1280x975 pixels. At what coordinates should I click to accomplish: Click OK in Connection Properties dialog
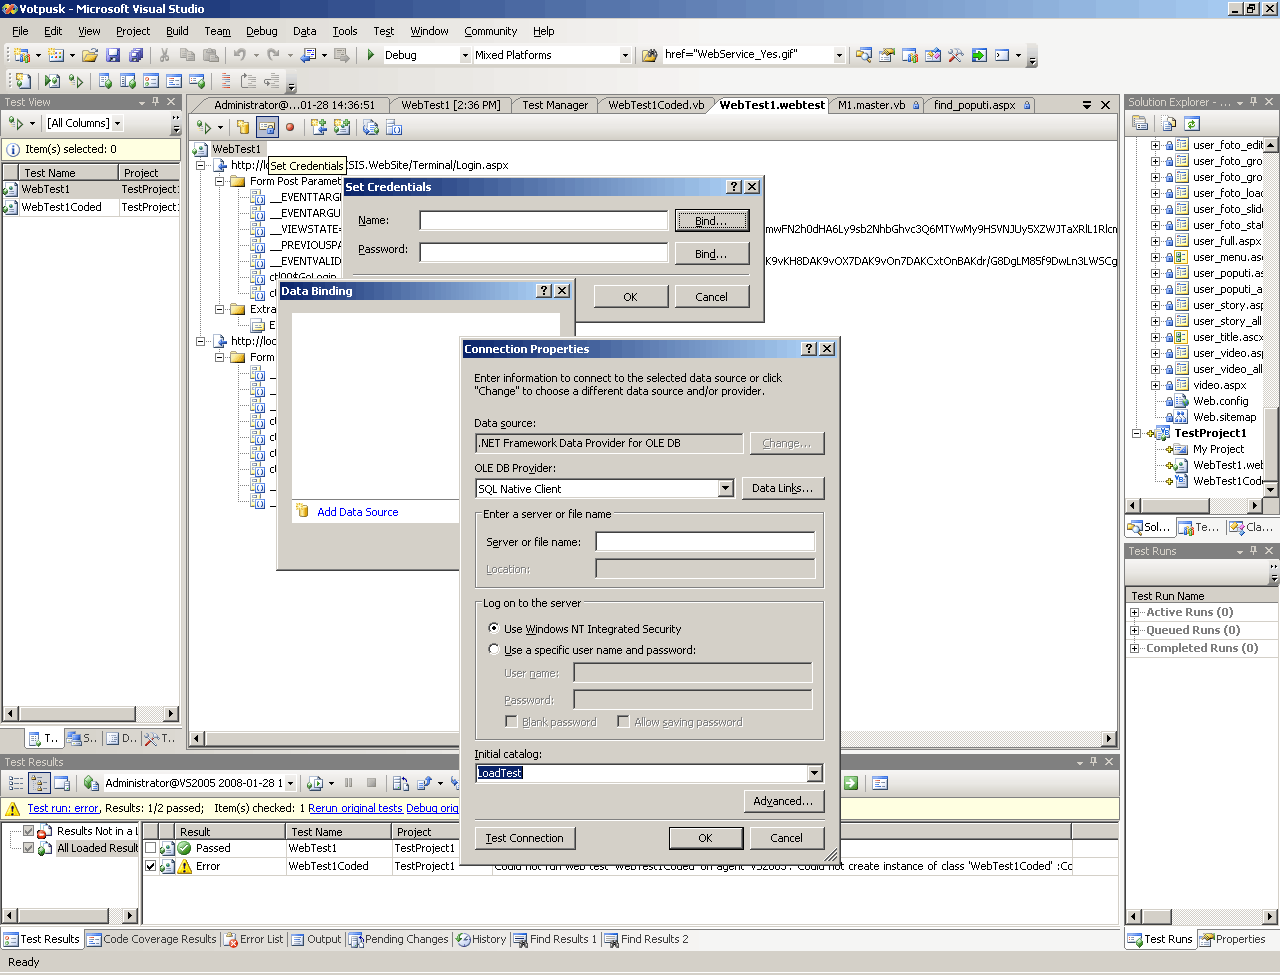705,838
